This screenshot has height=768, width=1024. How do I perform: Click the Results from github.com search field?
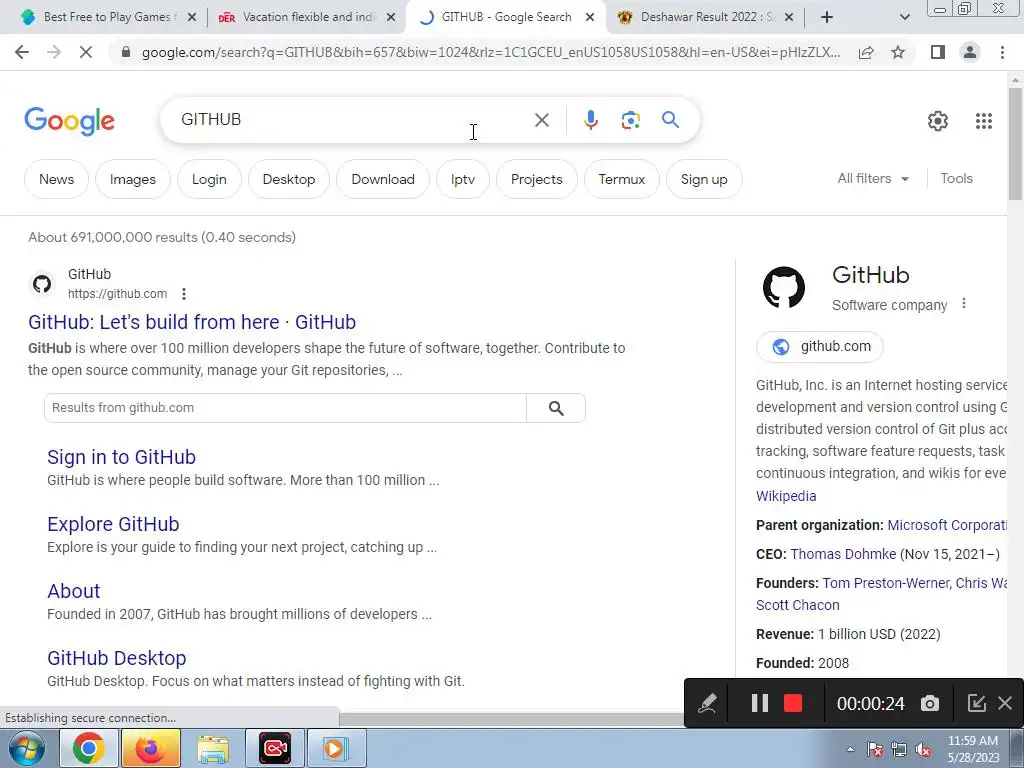coord(285,408)
